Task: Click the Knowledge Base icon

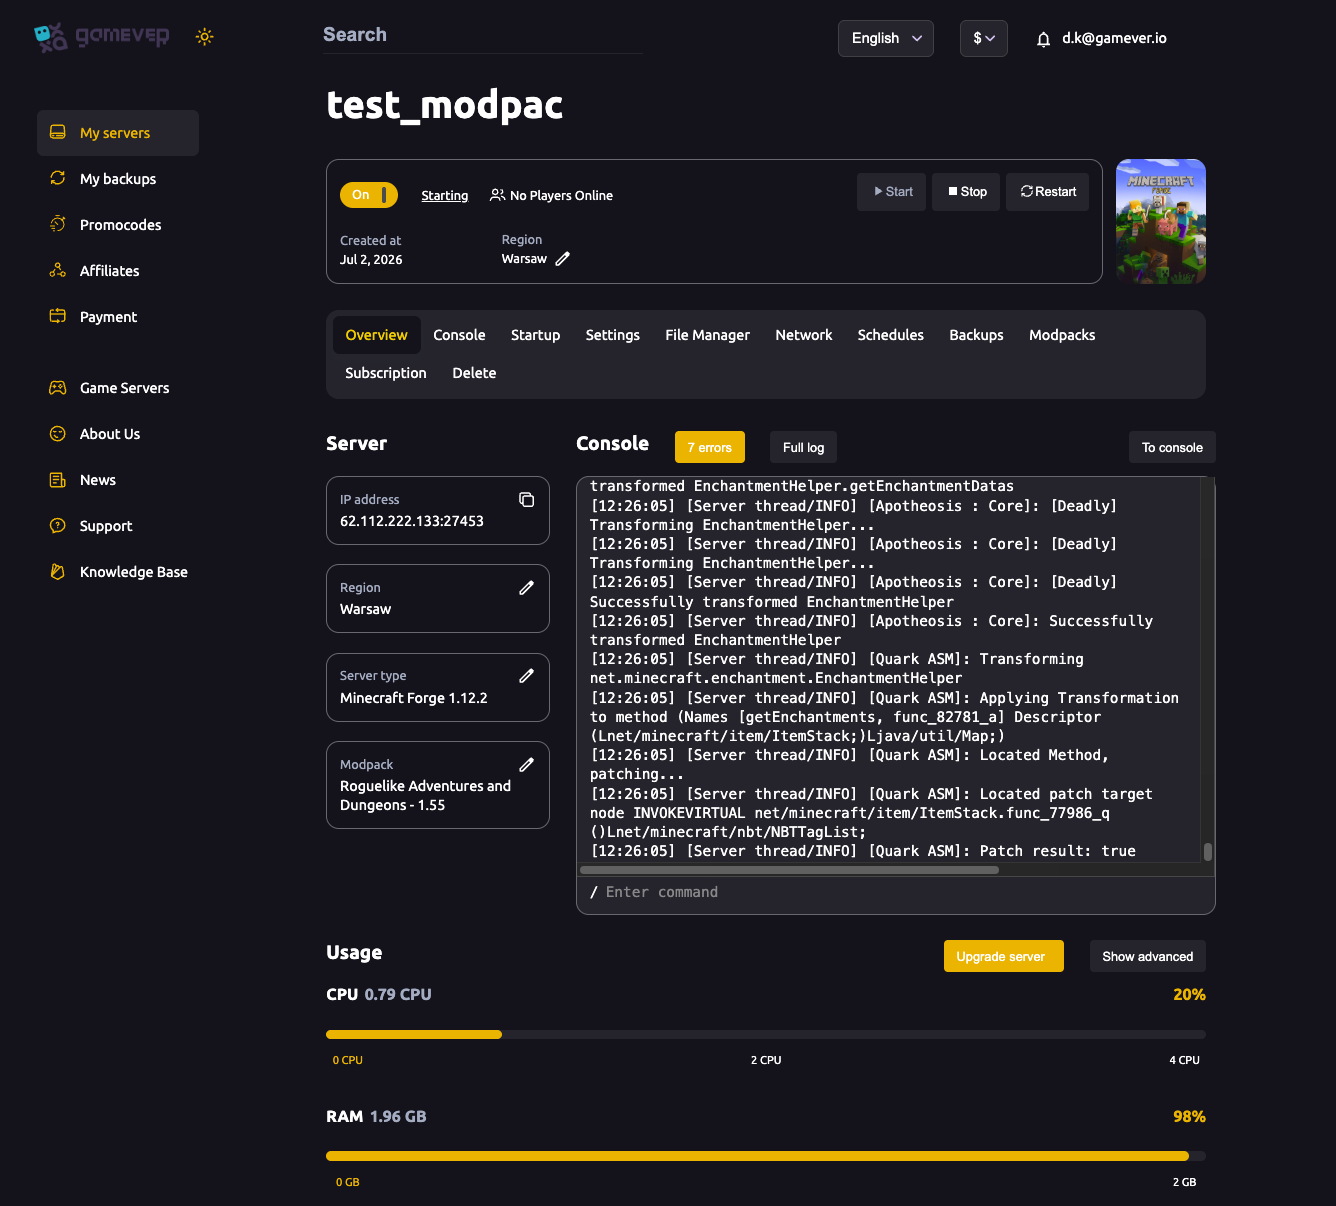Action: (x=58, y=572)
